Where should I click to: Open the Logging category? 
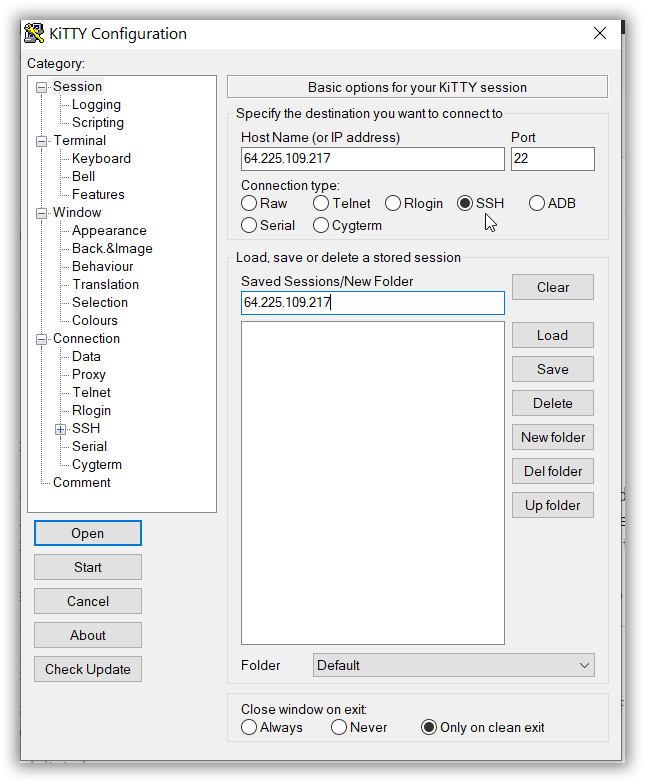pyautogui.click(x=96, y=104)
